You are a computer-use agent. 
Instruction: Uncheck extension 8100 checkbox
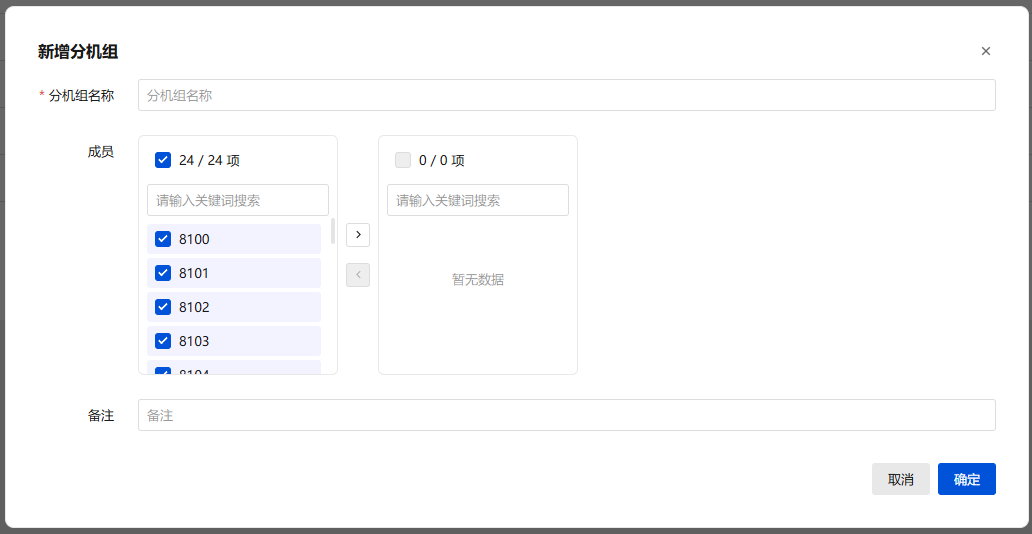tap(163, 239)
